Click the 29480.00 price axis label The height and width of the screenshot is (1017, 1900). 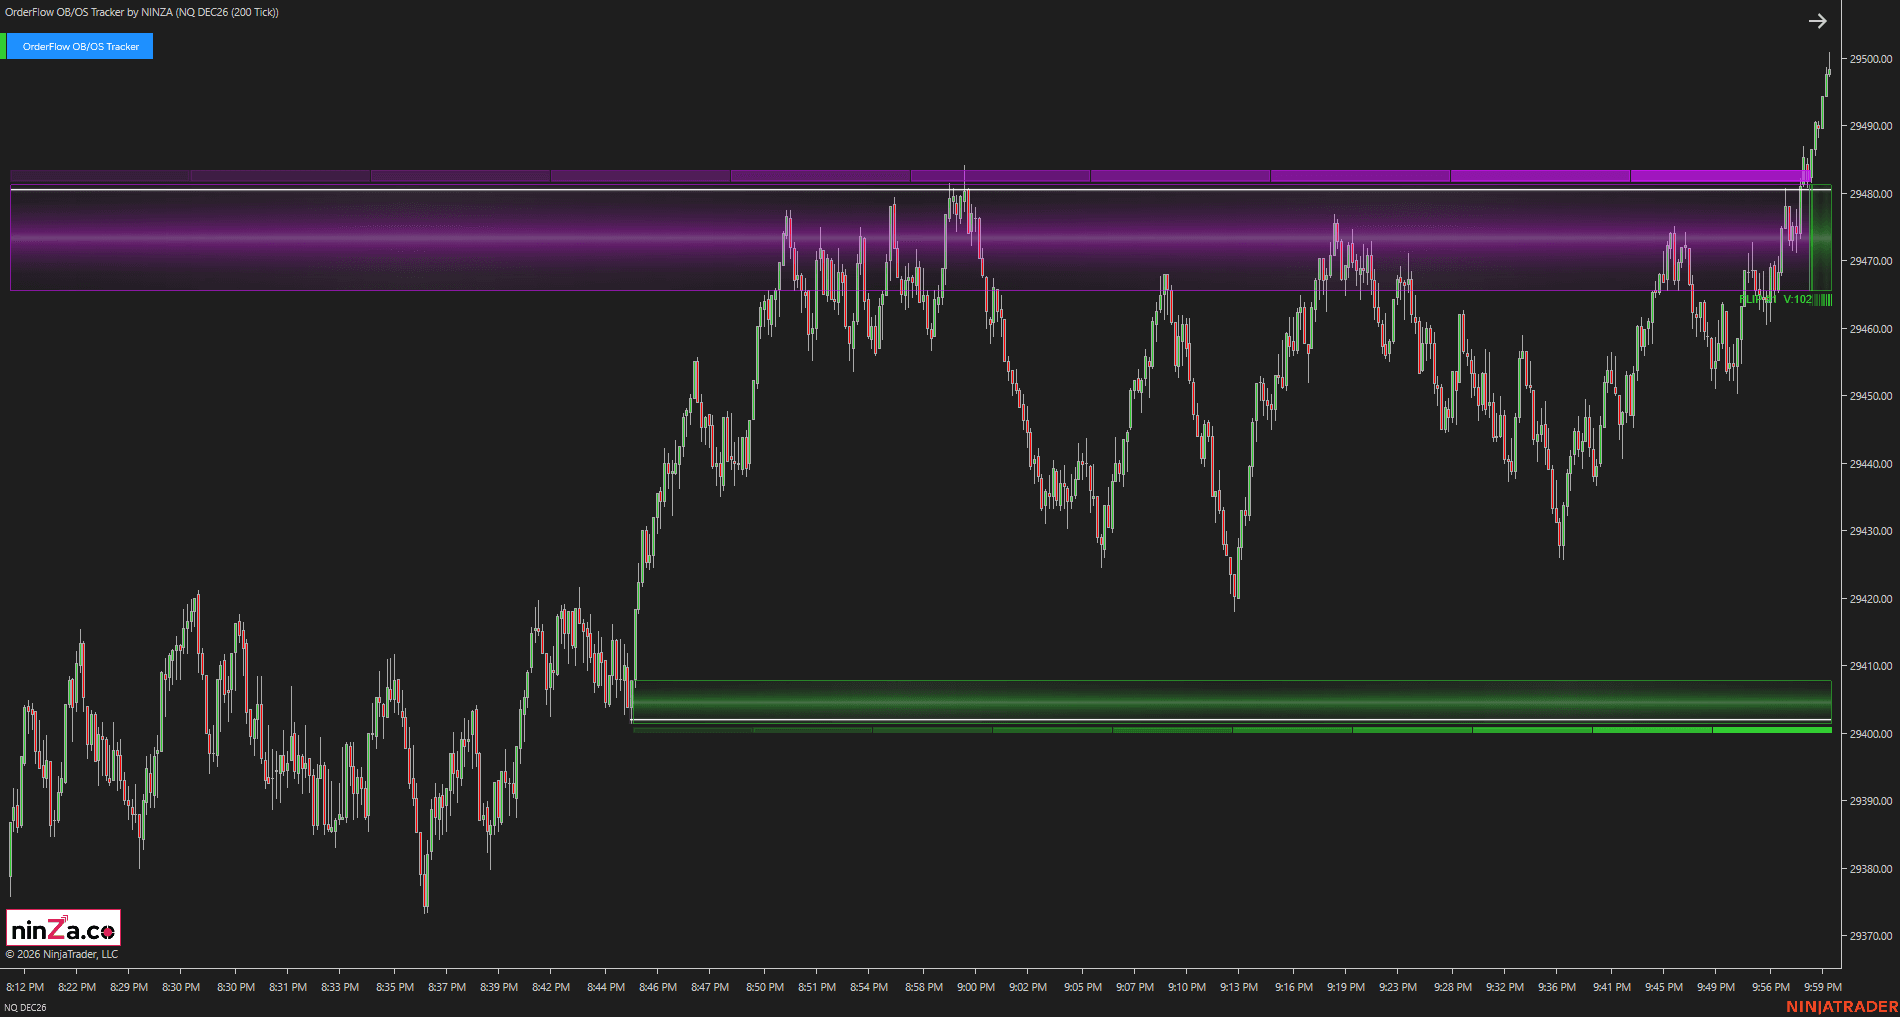(x=1870, y=194)
